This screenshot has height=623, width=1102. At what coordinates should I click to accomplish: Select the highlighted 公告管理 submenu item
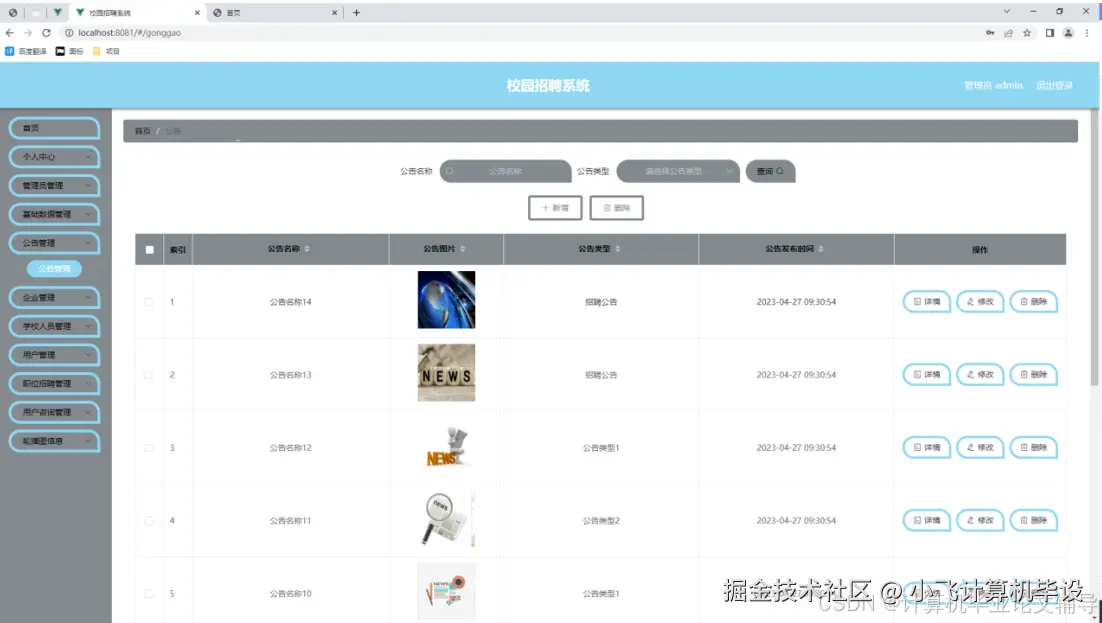pyautogui.click(x=54, y=269)
